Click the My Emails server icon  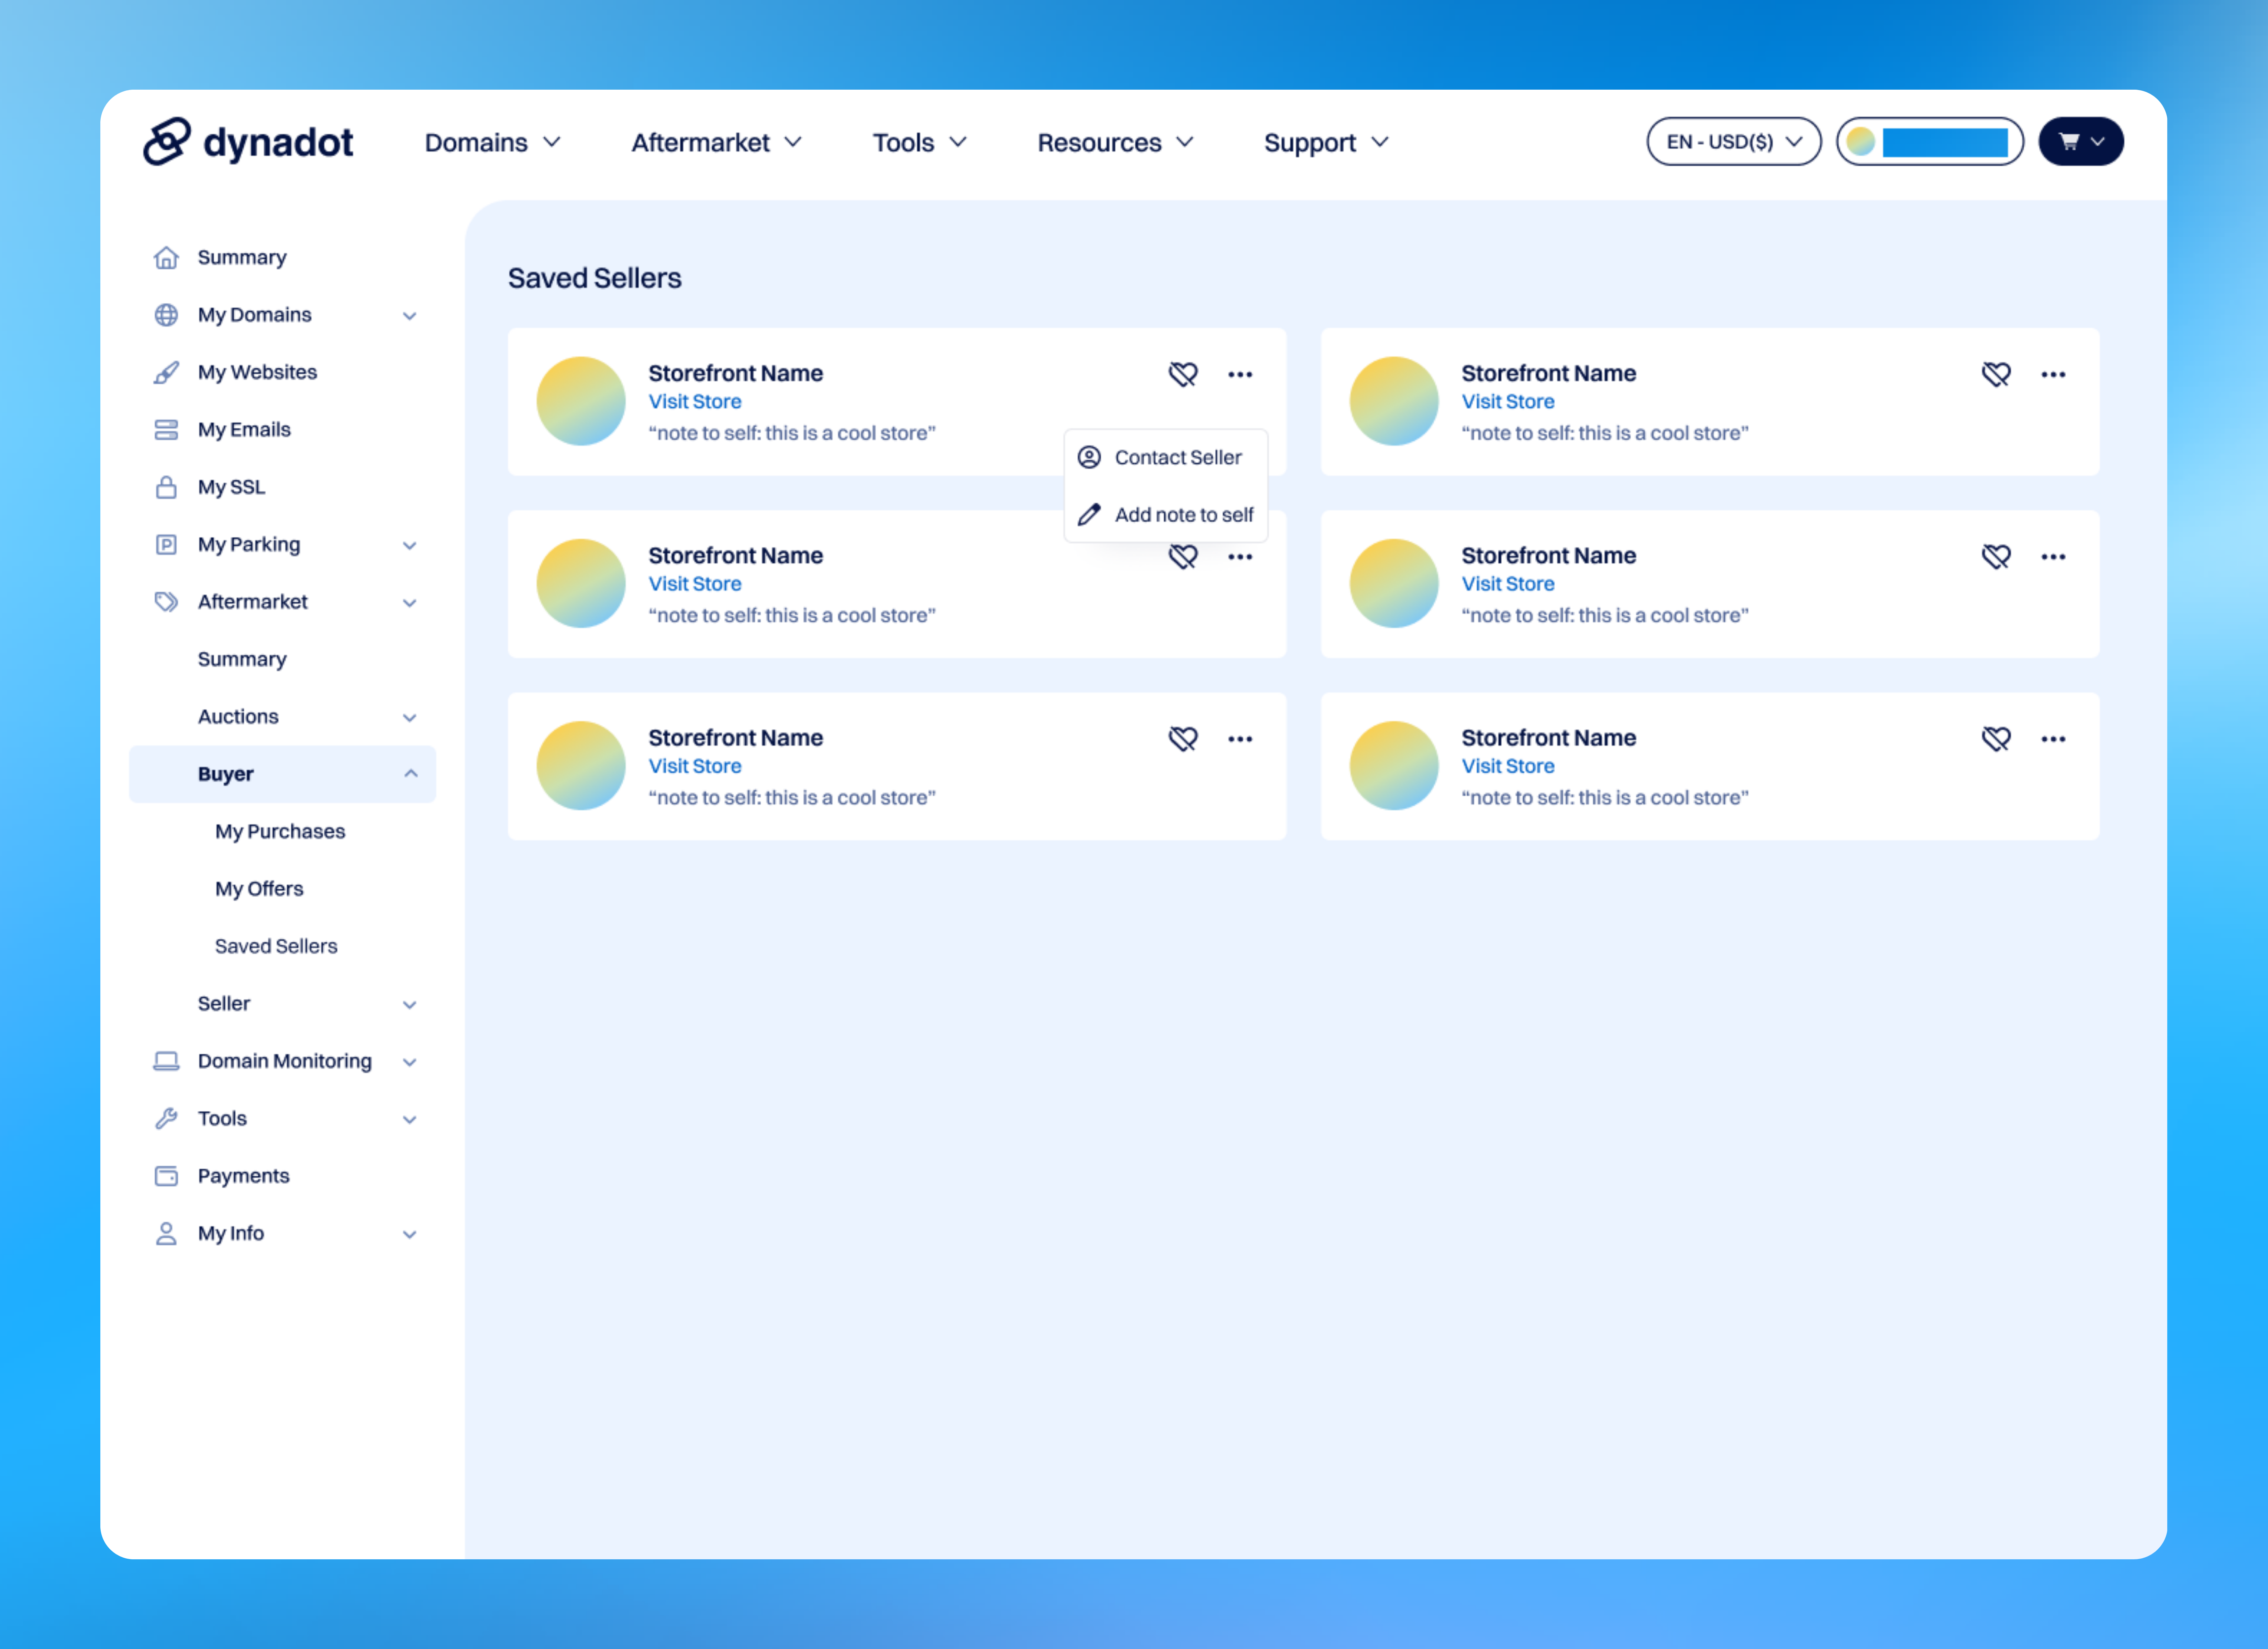(166, 430)
